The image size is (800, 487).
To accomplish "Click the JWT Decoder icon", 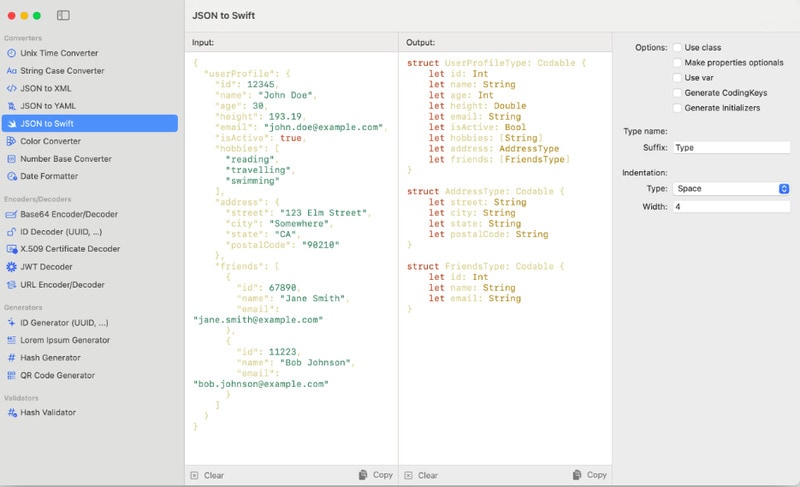I will (x=11, y=267).
